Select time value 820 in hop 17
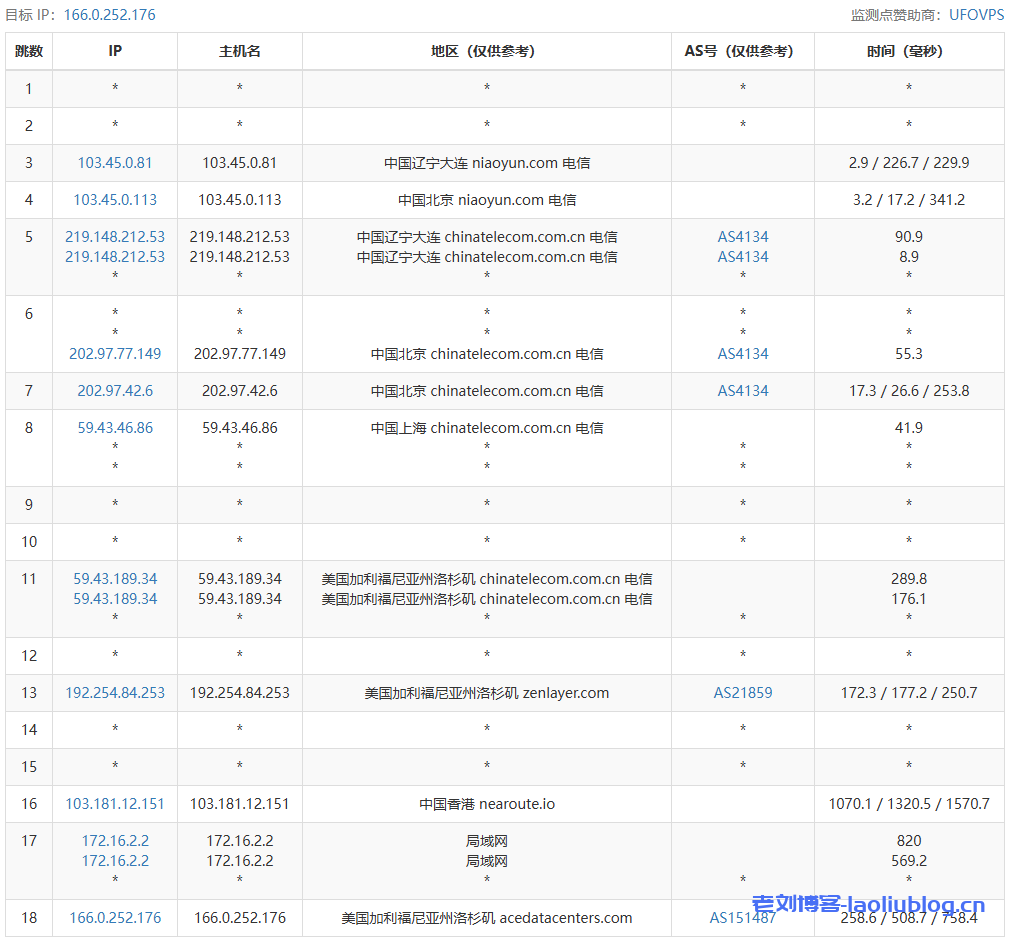Viewport: 1011px width, 942px height. (909, 841)
